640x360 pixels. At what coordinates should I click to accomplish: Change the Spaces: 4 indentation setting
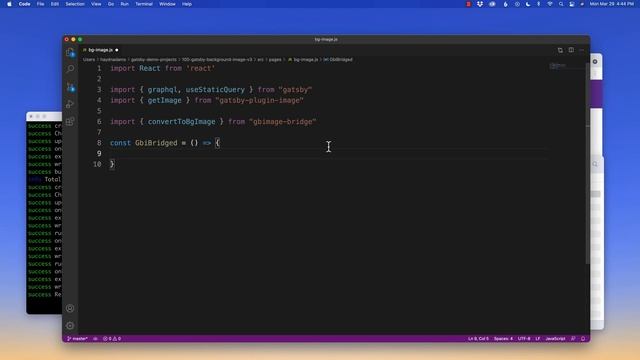[503, 339]
